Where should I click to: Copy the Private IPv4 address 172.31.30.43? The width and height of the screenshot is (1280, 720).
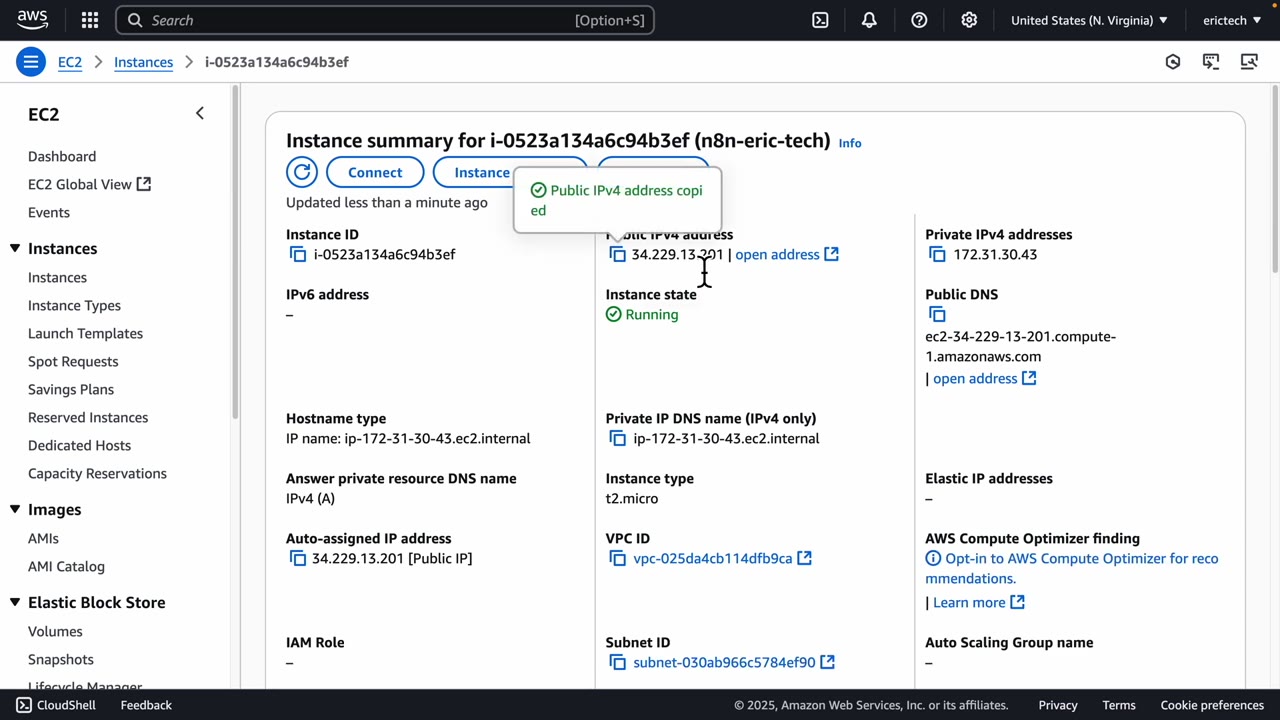(937, 255)
